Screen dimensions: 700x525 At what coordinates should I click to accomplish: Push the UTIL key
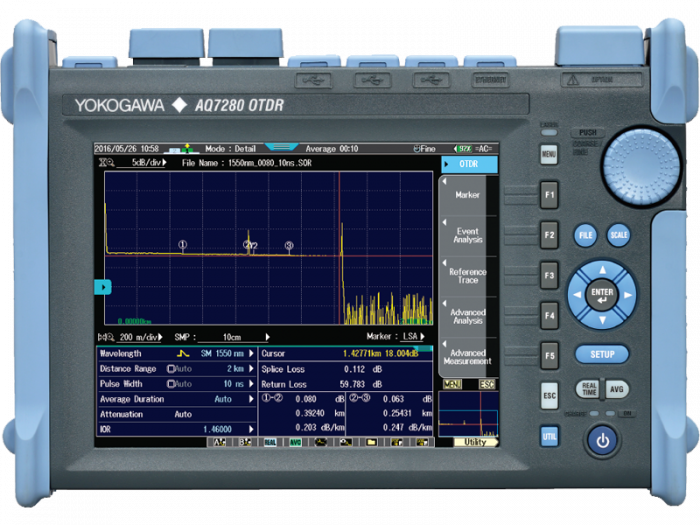549,436
